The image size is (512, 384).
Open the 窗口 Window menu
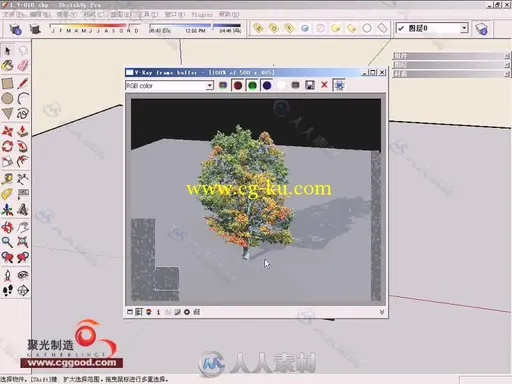coord(175,14)
